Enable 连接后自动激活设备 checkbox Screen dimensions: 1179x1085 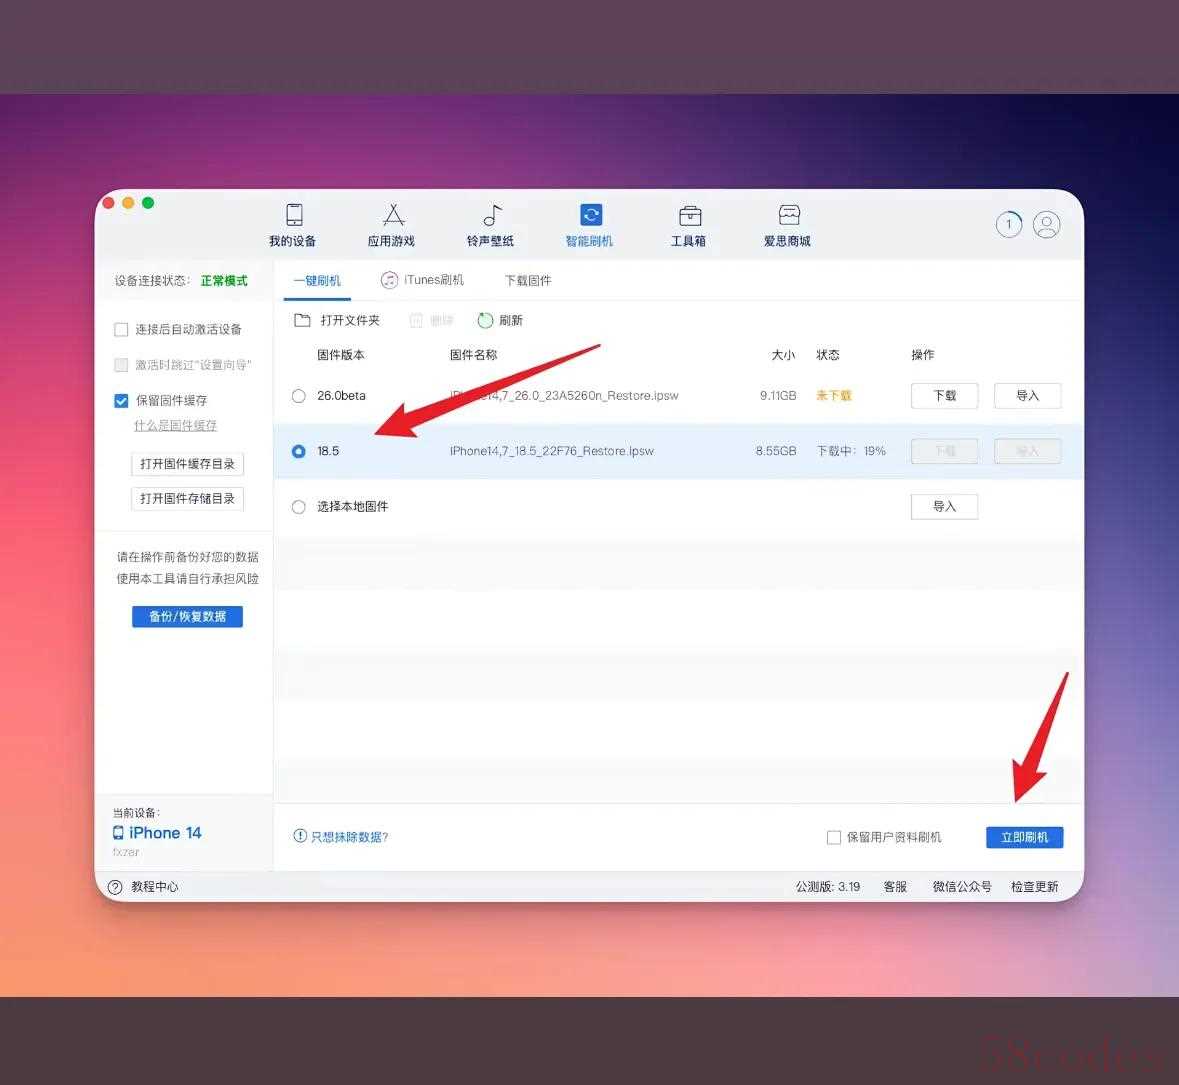[121, 329]
